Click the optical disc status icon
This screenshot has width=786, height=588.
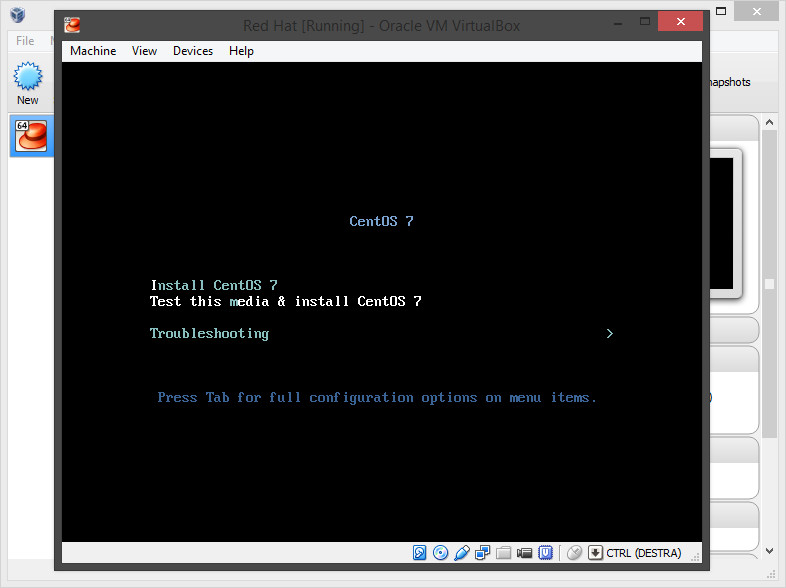point(440,553)
